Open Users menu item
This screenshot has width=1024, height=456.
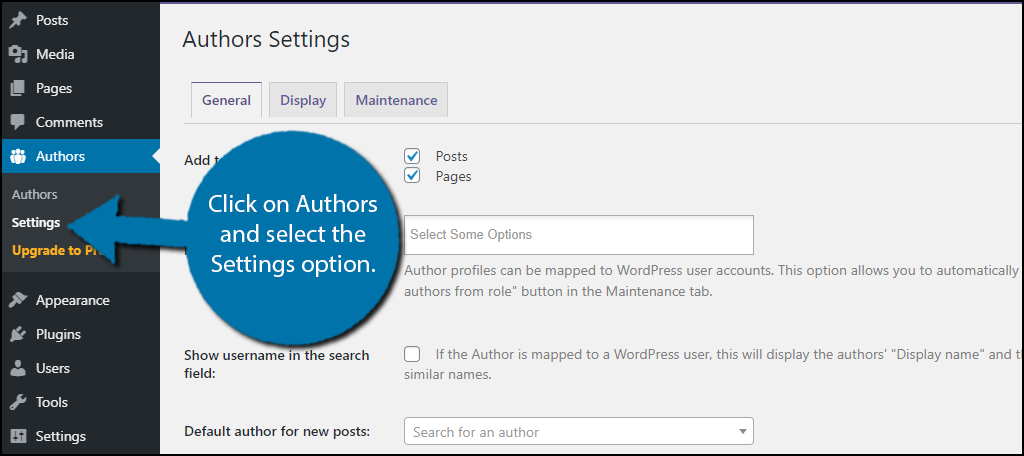(80, 368)
